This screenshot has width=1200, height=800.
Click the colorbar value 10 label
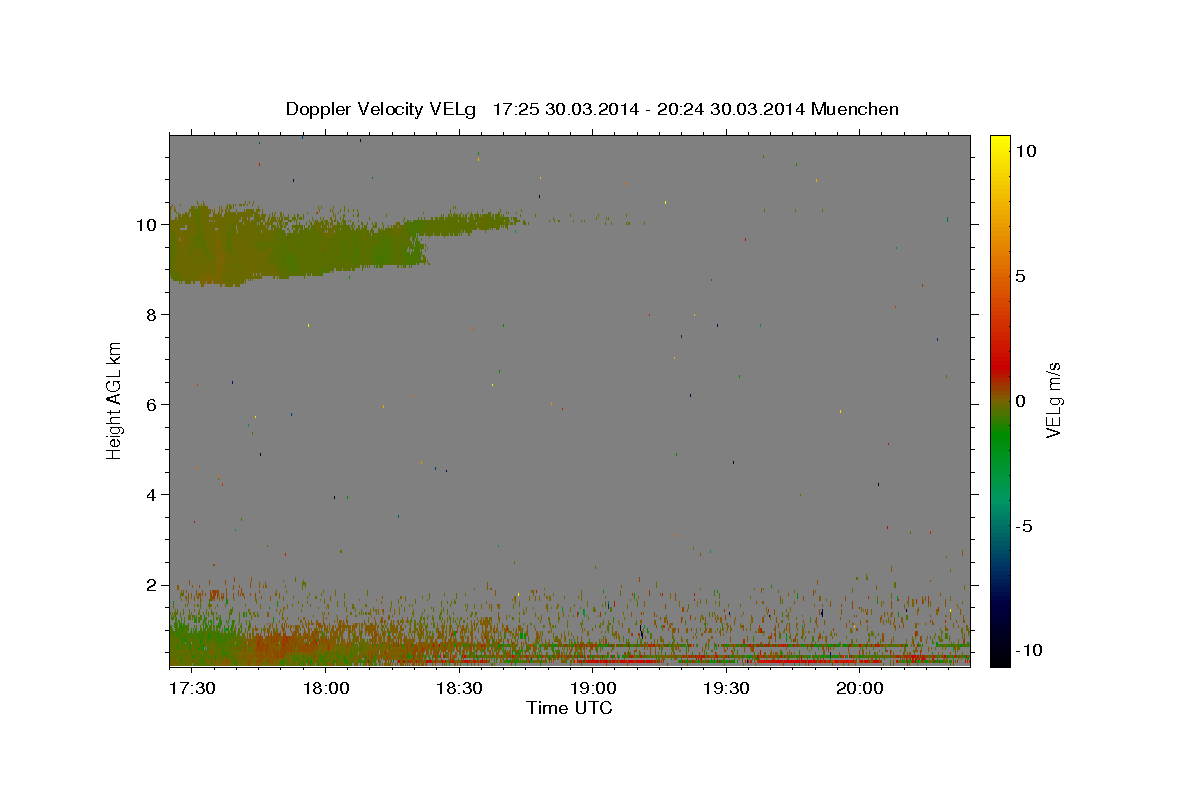pos(1025,151)
